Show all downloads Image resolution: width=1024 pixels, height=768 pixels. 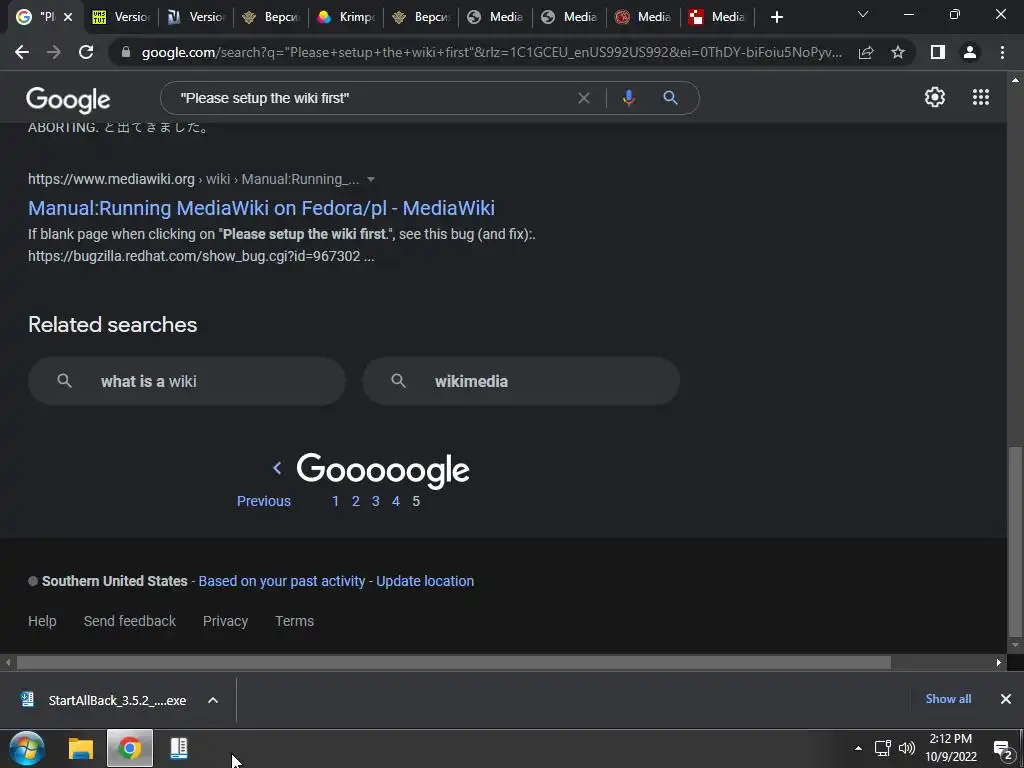[x=948, y=699]
